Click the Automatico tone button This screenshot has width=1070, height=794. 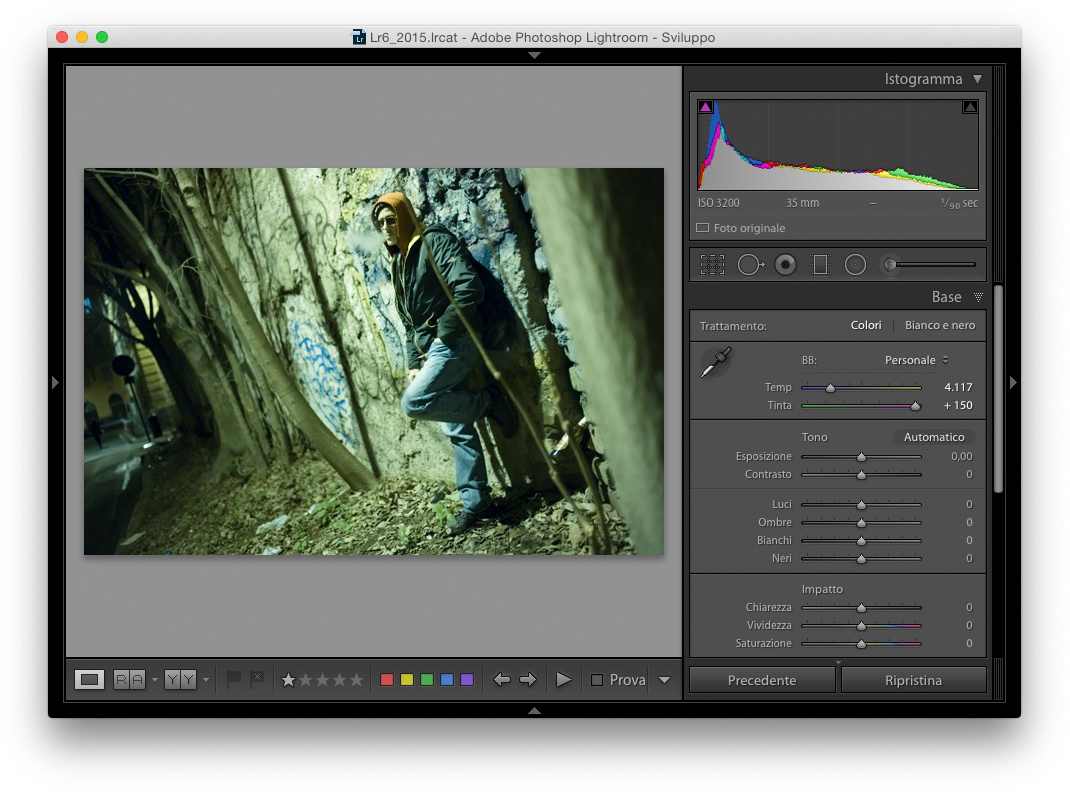coord(934,437)
